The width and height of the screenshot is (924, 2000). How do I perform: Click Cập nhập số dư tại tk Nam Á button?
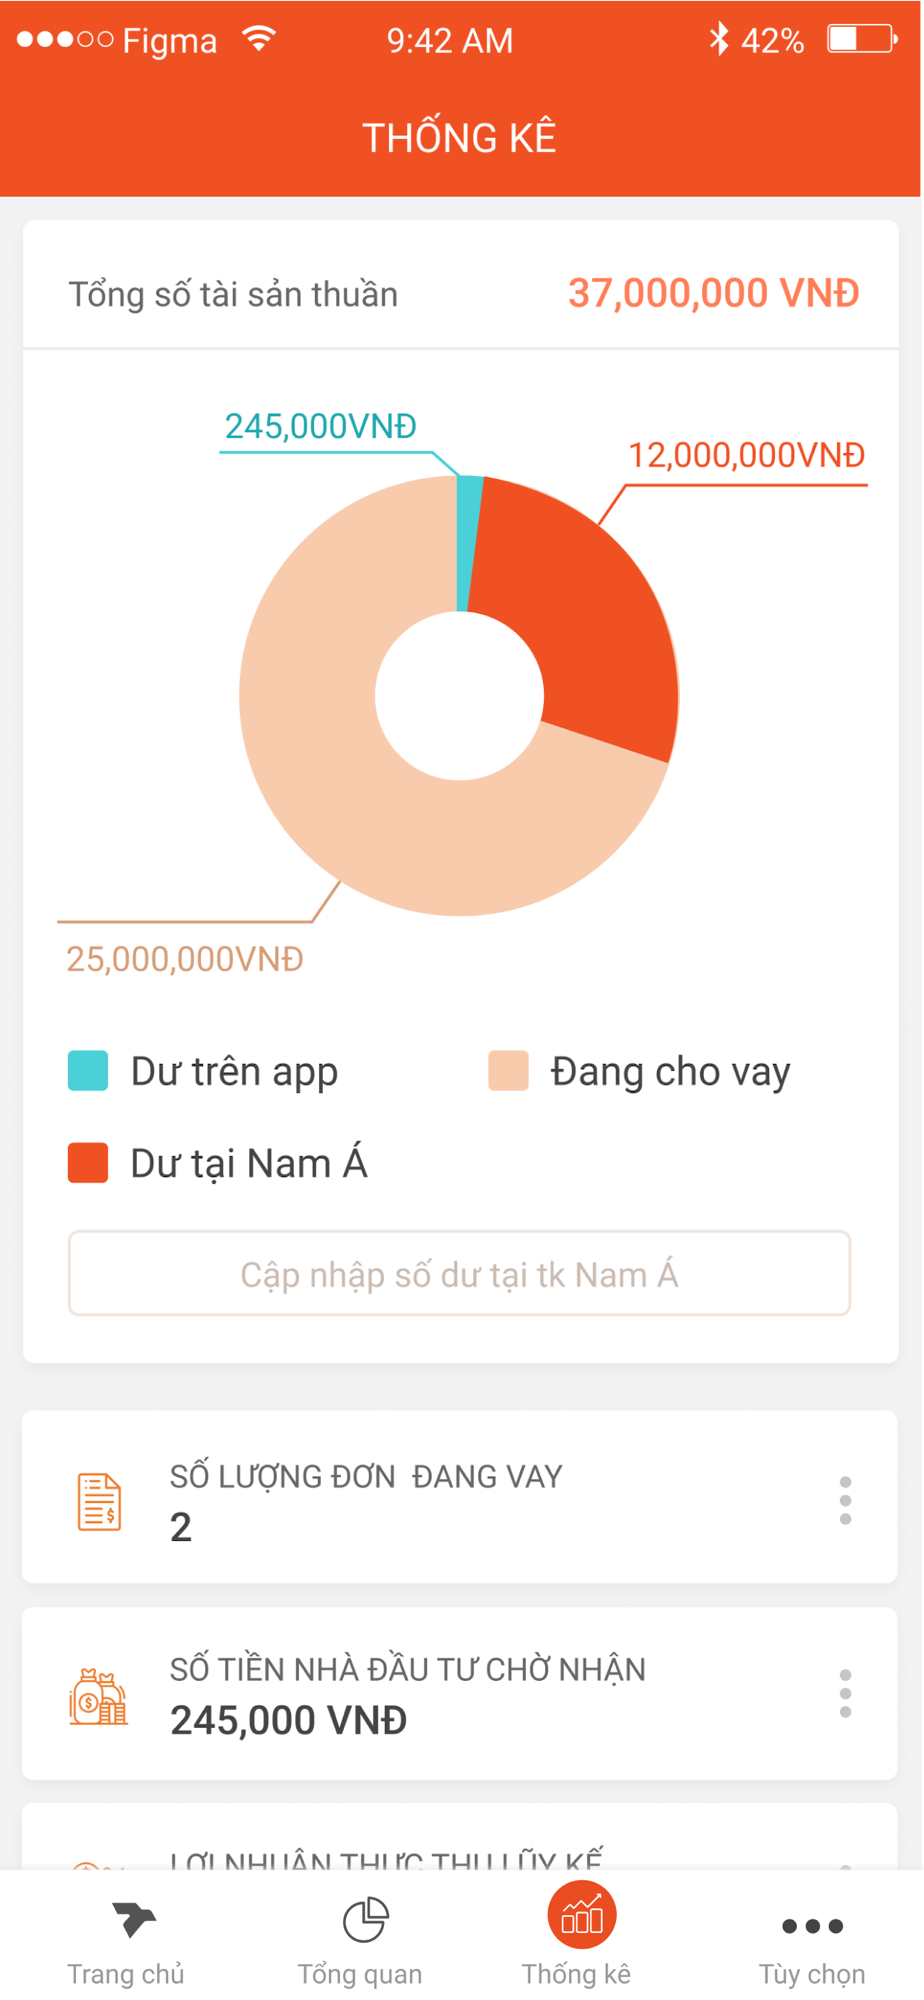[x=459, y=1273]
